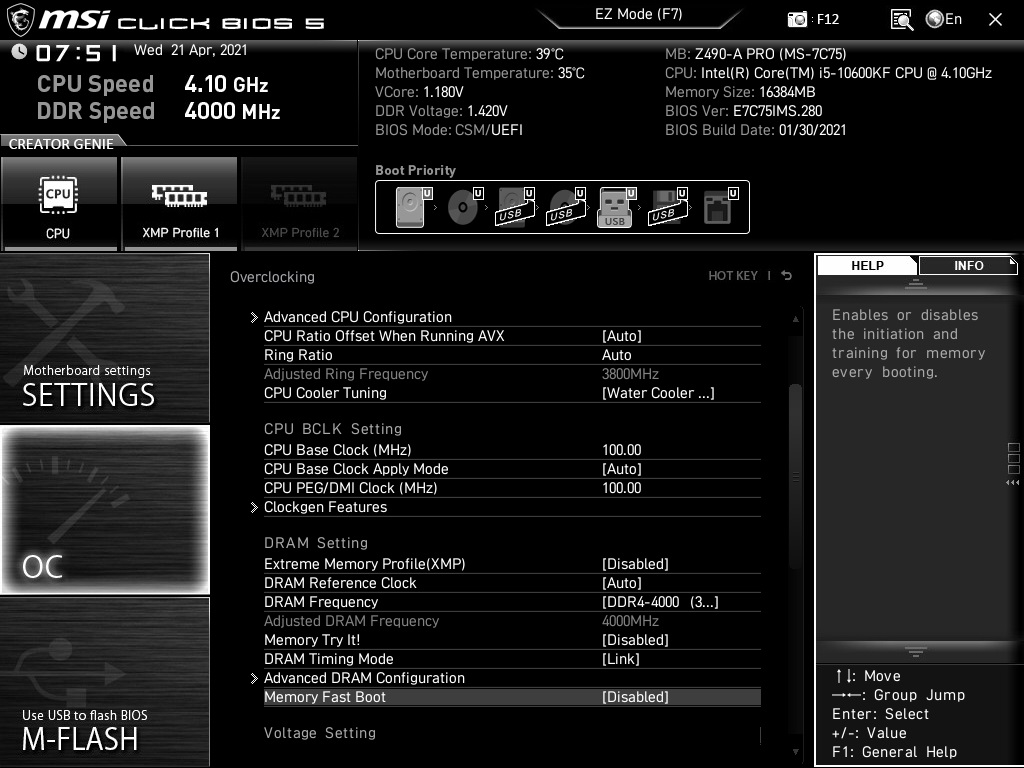Click the overclocking list scrollbar thumb
This screenshot has height=768, width=1024.
[x=795, y=477]
